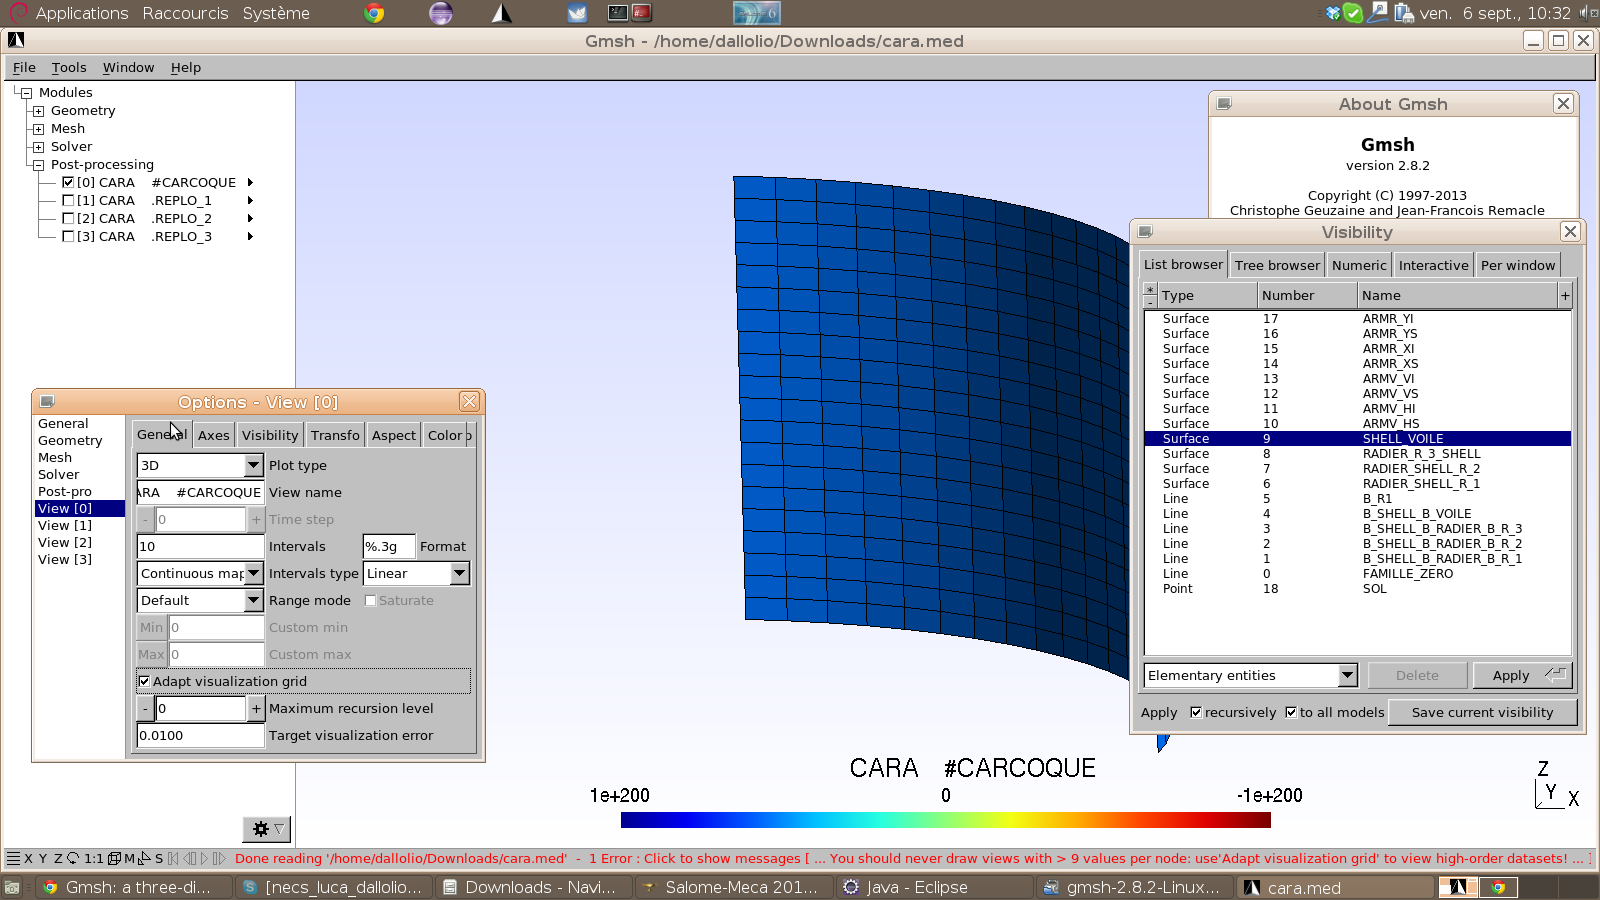Expand the Mesh module tree node

click(38, 129)
